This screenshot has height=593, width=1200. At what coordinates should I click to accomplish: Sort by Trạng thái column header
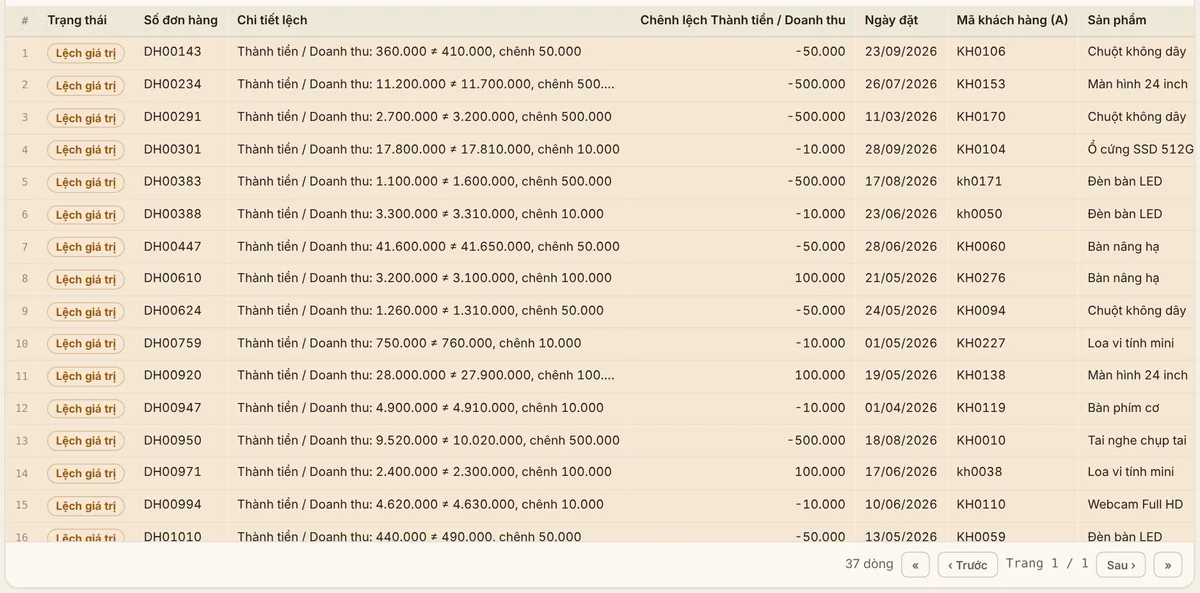point(77,20)
